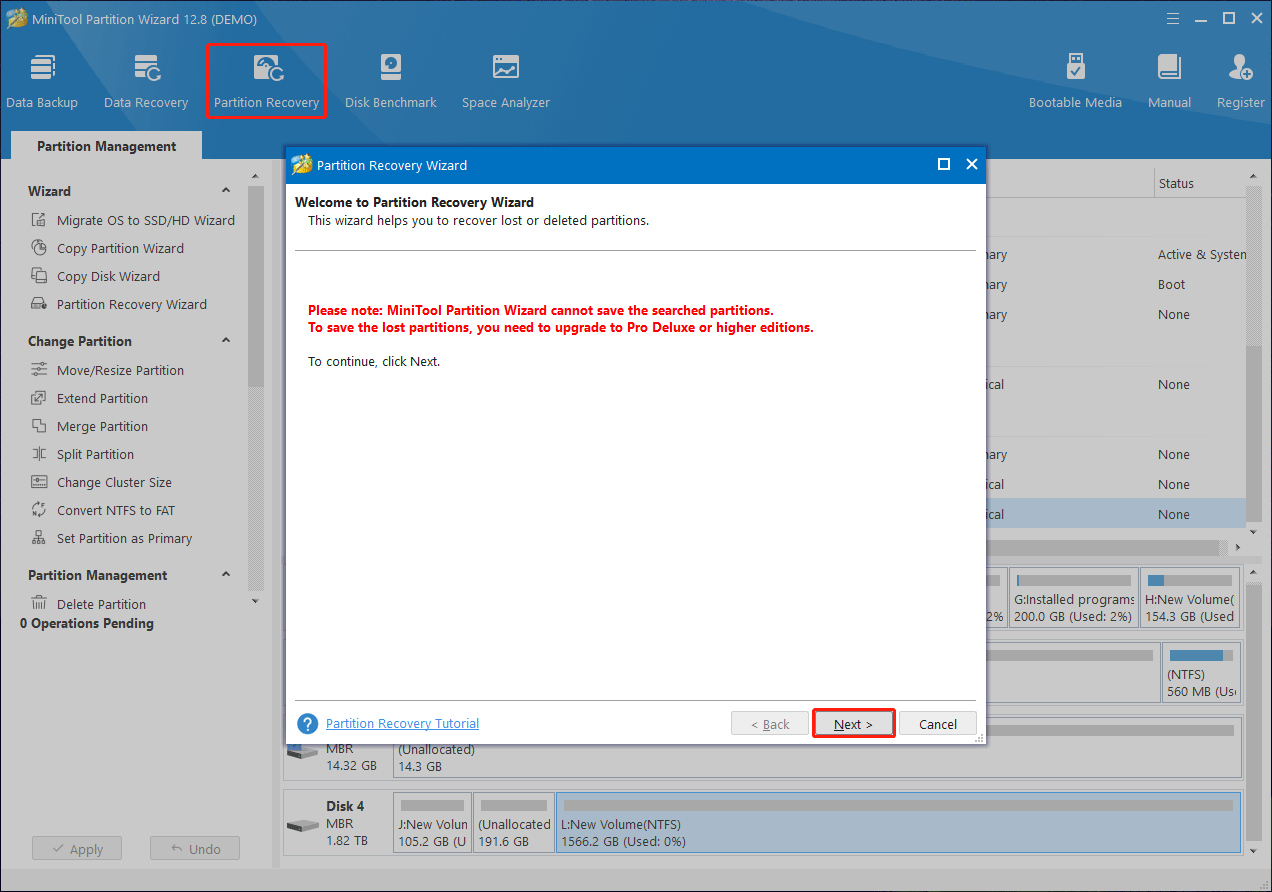Click Migrate OS to SSD/HD Wizard
1272x892 pixels.
point(133,220)
